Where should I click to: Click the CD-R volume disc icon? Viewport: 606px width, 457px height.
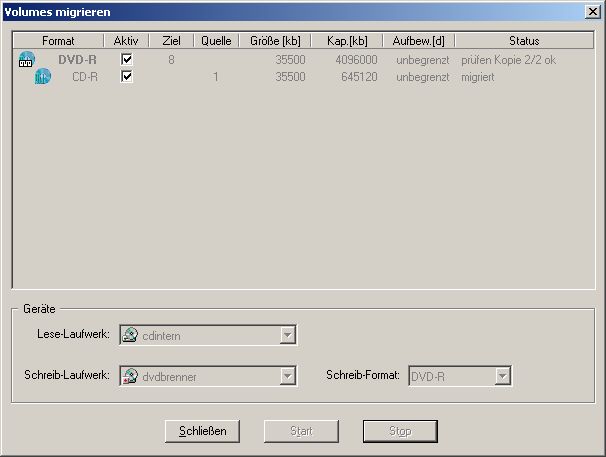tap(43, 77)
